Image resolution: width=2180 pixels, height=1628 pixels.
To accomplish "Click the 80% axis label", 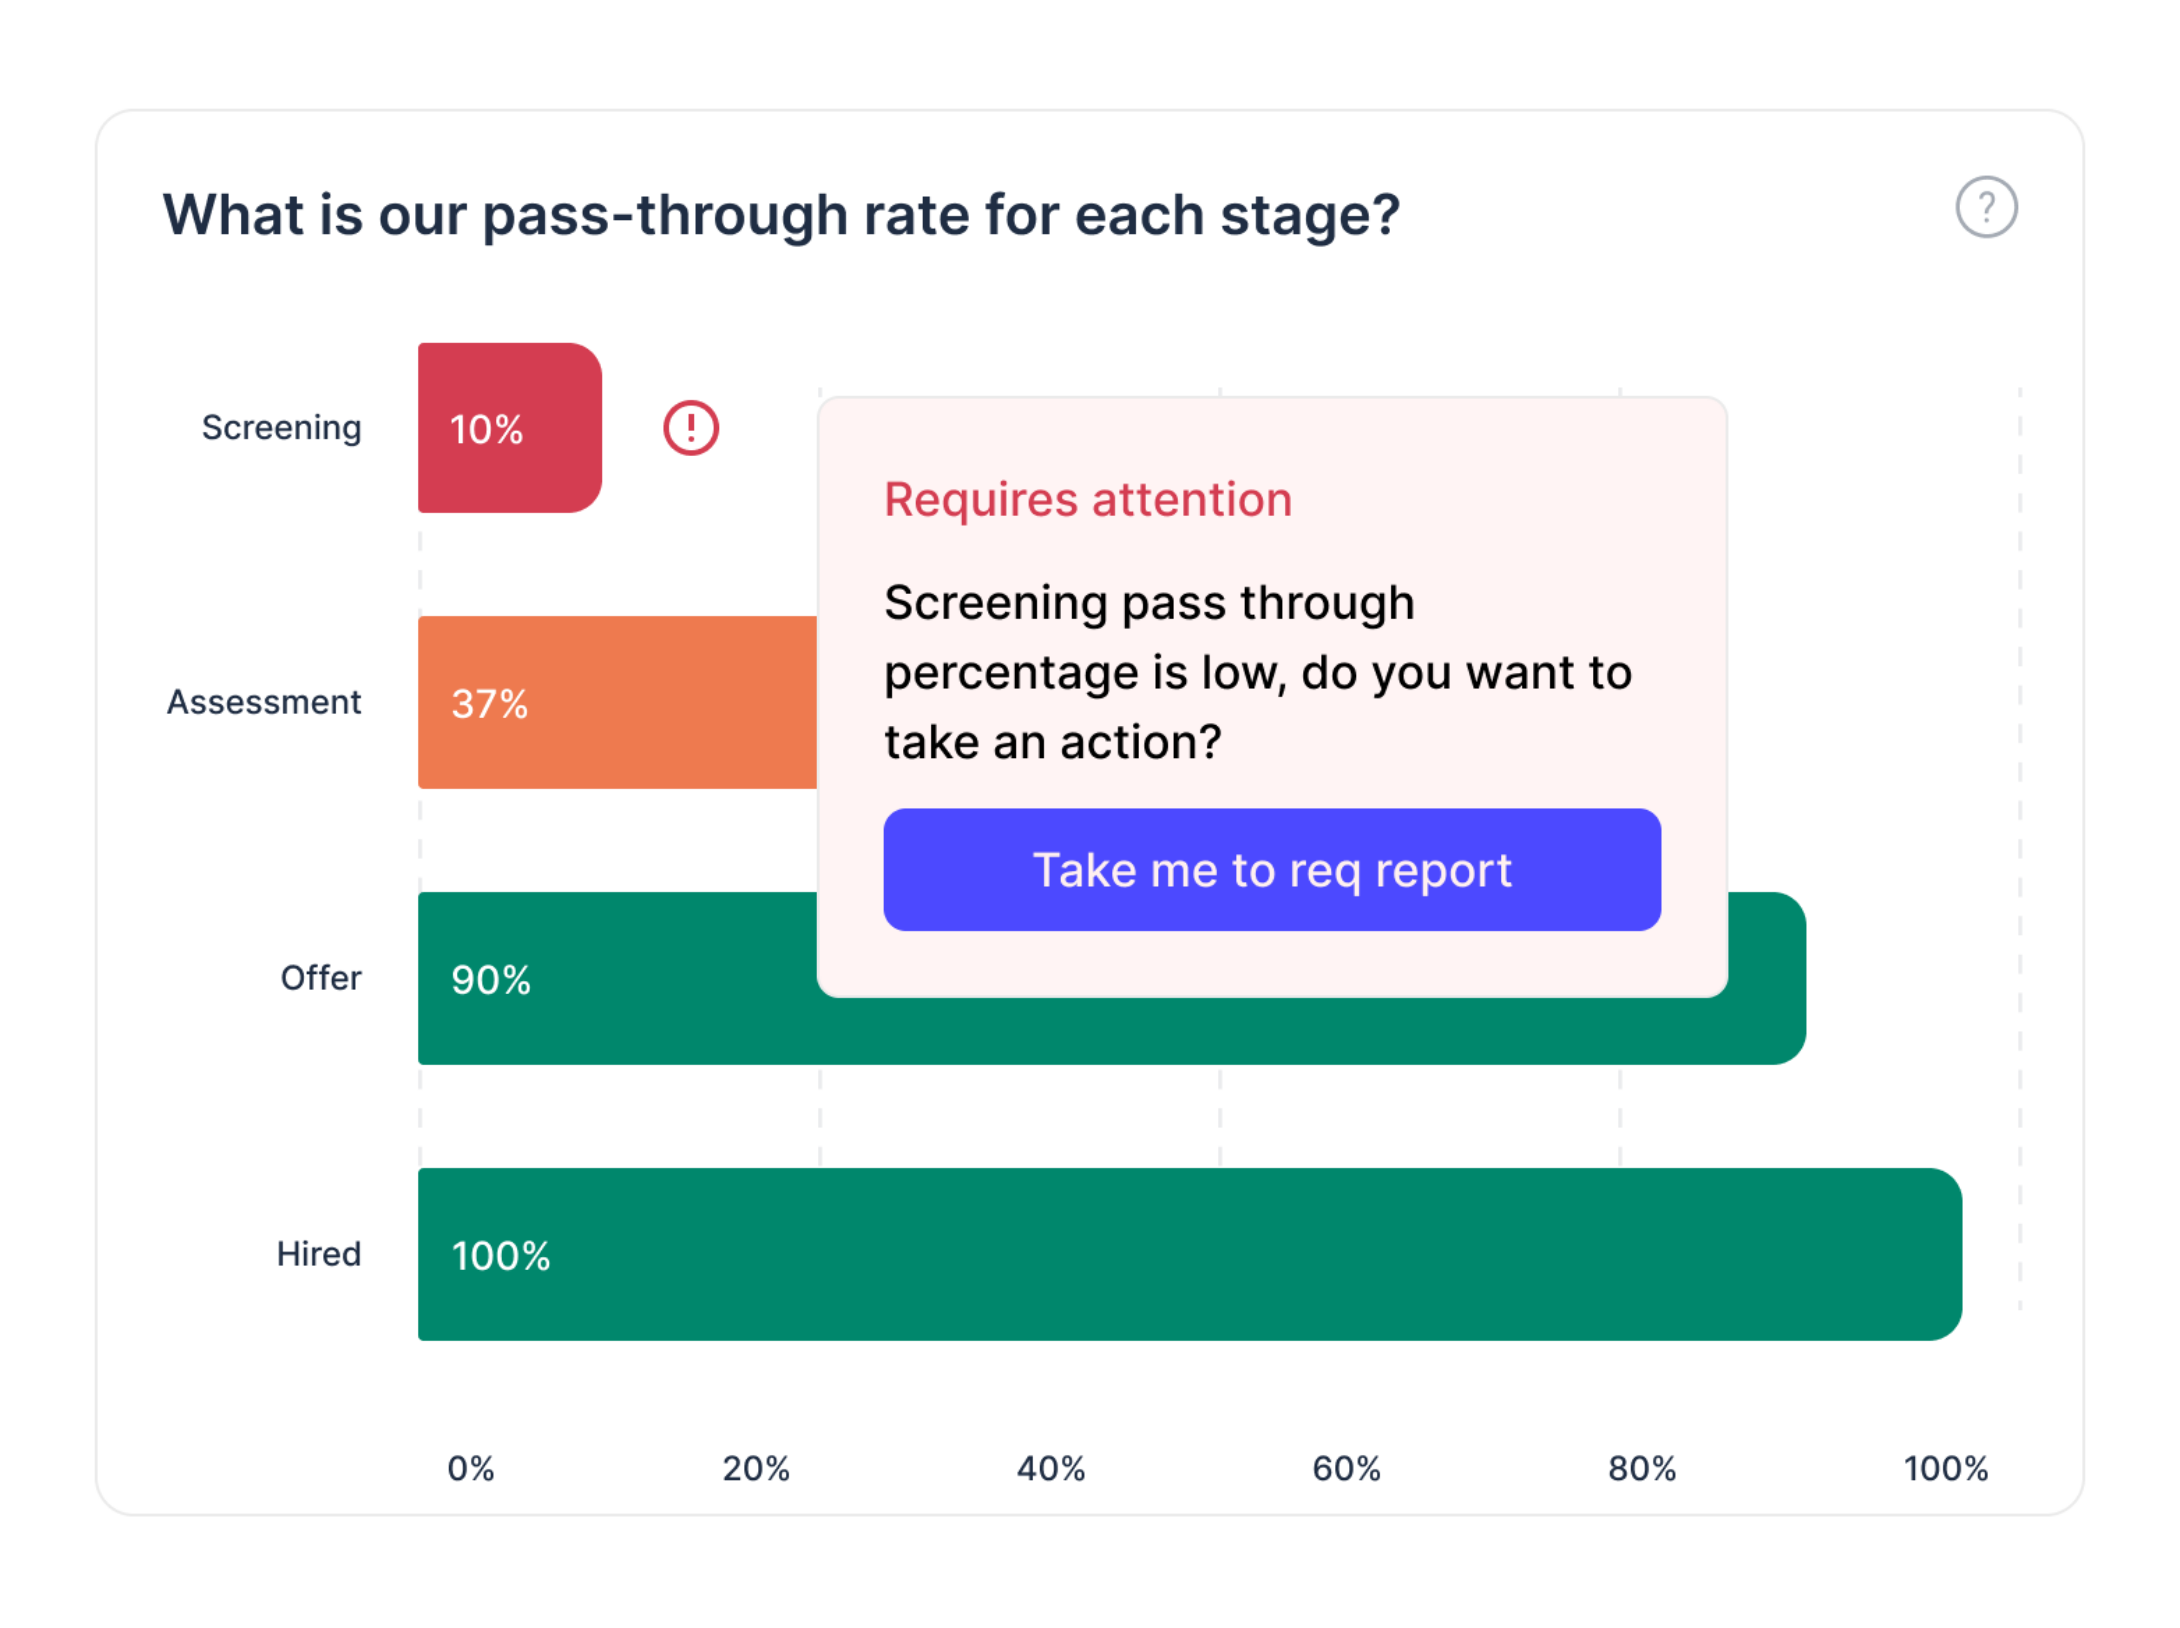I will (1641, 1468).
